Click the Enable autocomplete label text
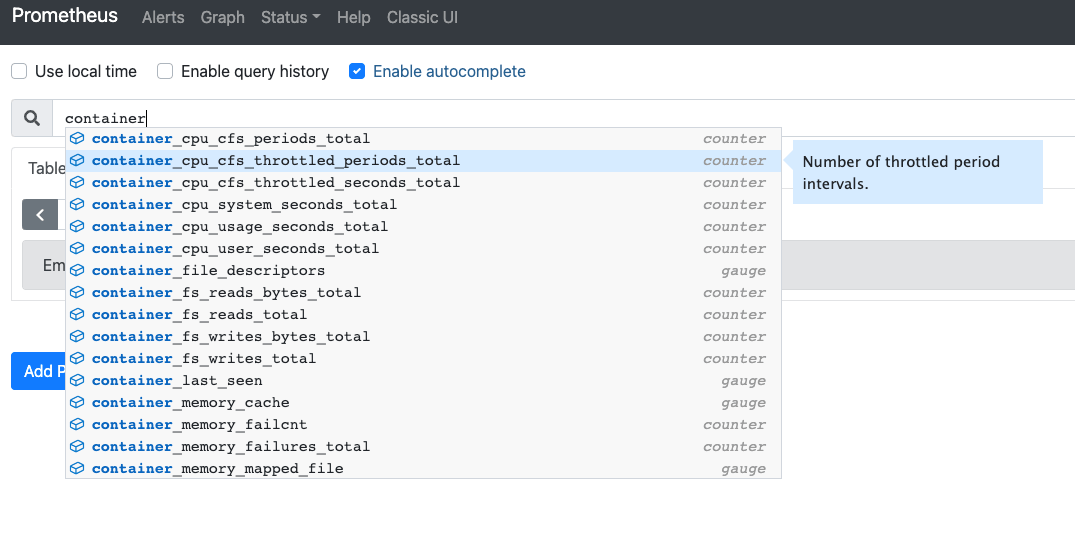 pos(449,71)
